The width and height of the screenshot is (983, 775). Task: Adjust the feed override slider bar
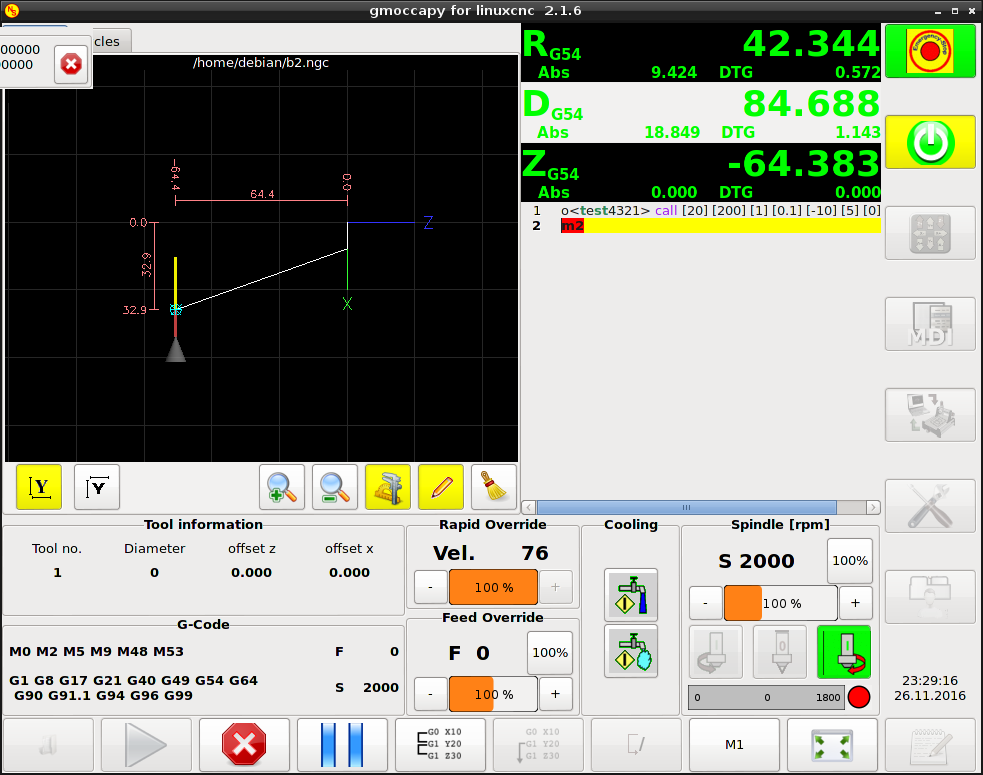tap(493, 694)
